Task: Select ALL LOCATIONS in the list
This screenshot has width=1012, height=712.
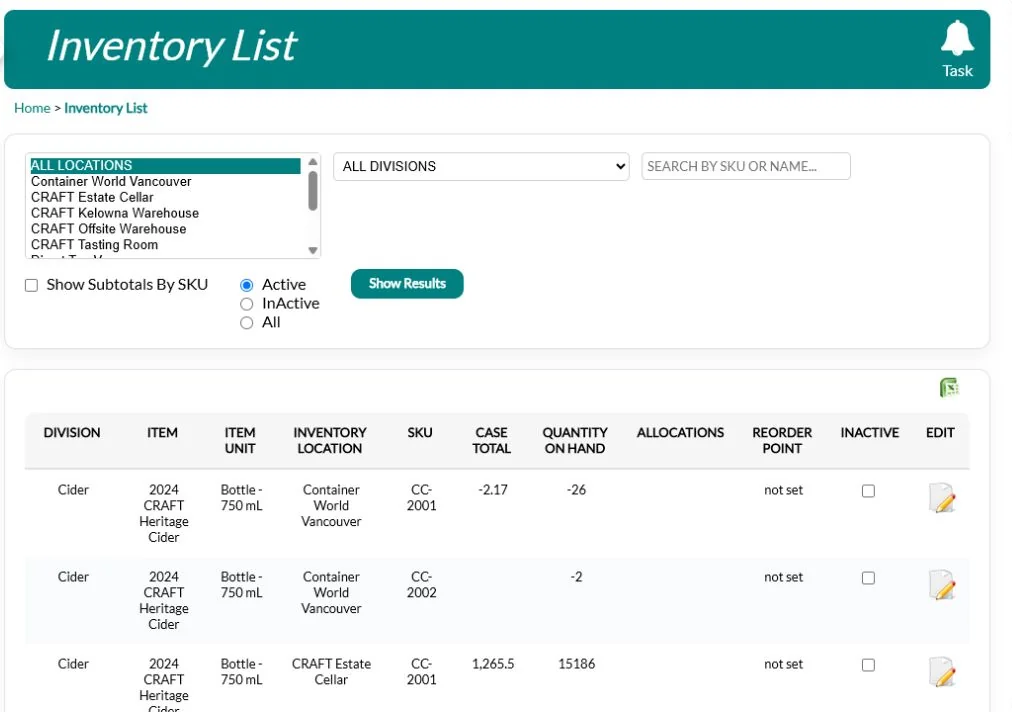Action: [x=165, y=166]
